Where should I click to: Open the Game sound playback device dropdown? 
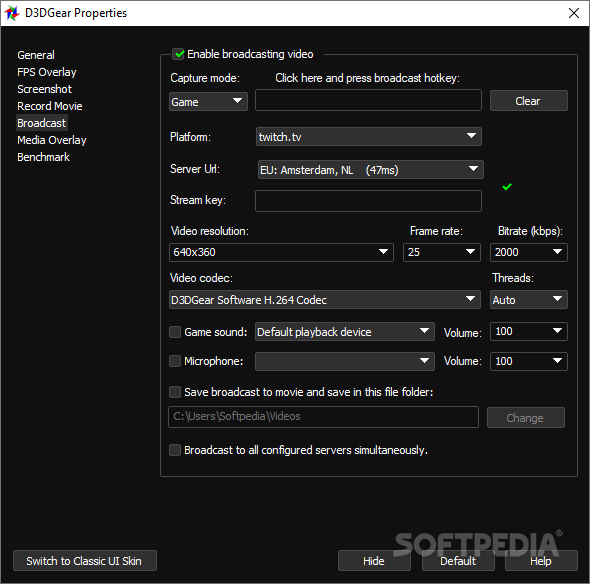(x=345, y=332)
